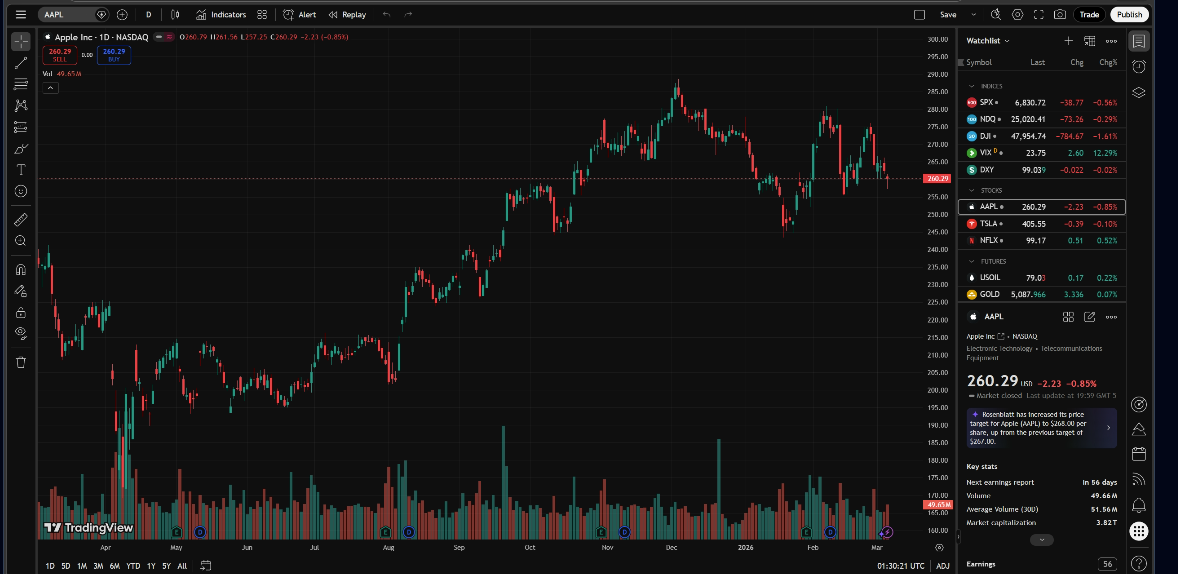Screen dimensions: 1178x574
Task: Open the quick search magnifier icon
Action: pos(995,14)
